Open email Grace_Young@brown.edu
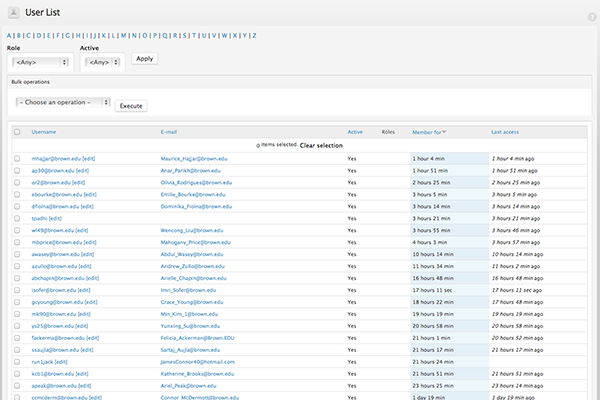 tap(192, 302)
